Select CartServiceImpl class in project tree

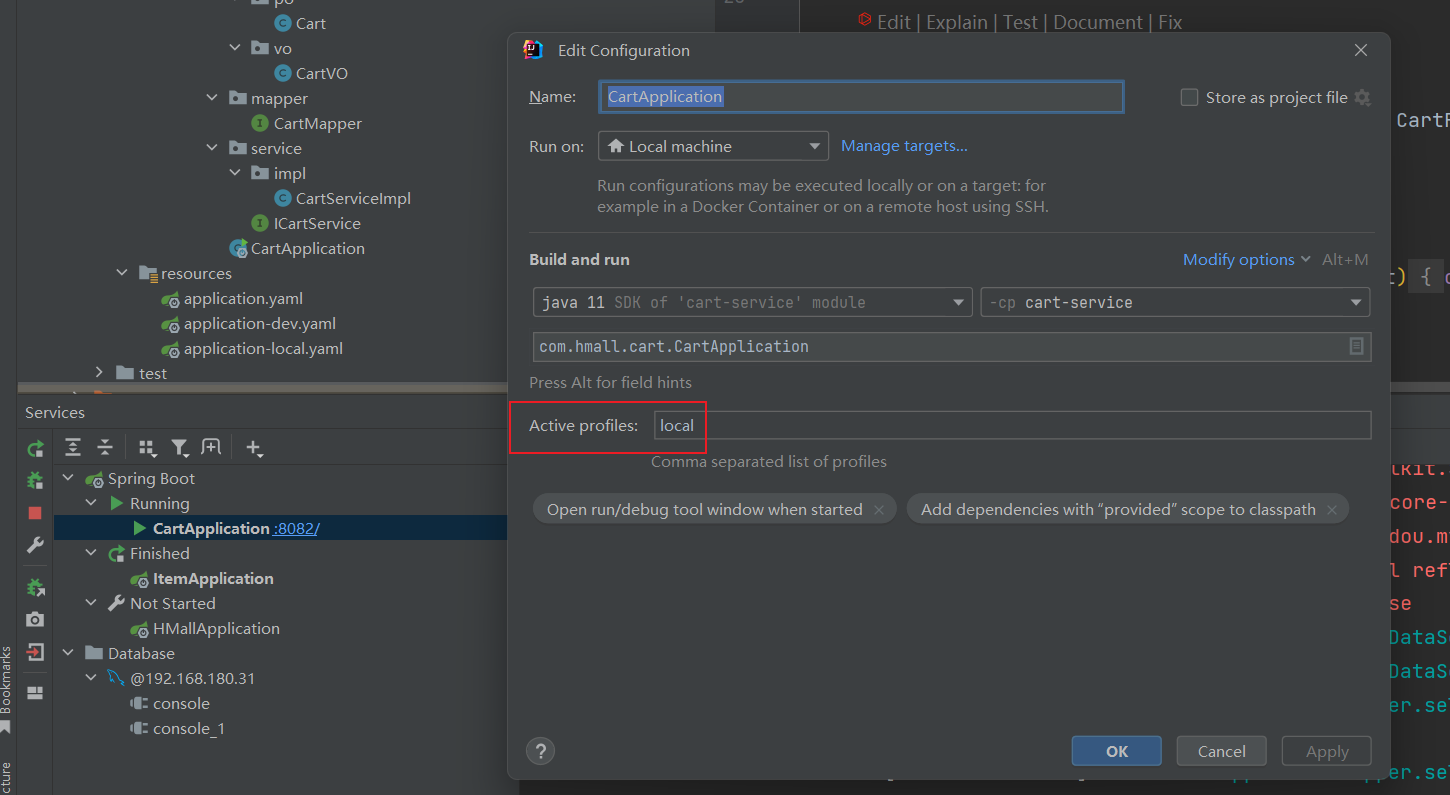pos(353,198)
